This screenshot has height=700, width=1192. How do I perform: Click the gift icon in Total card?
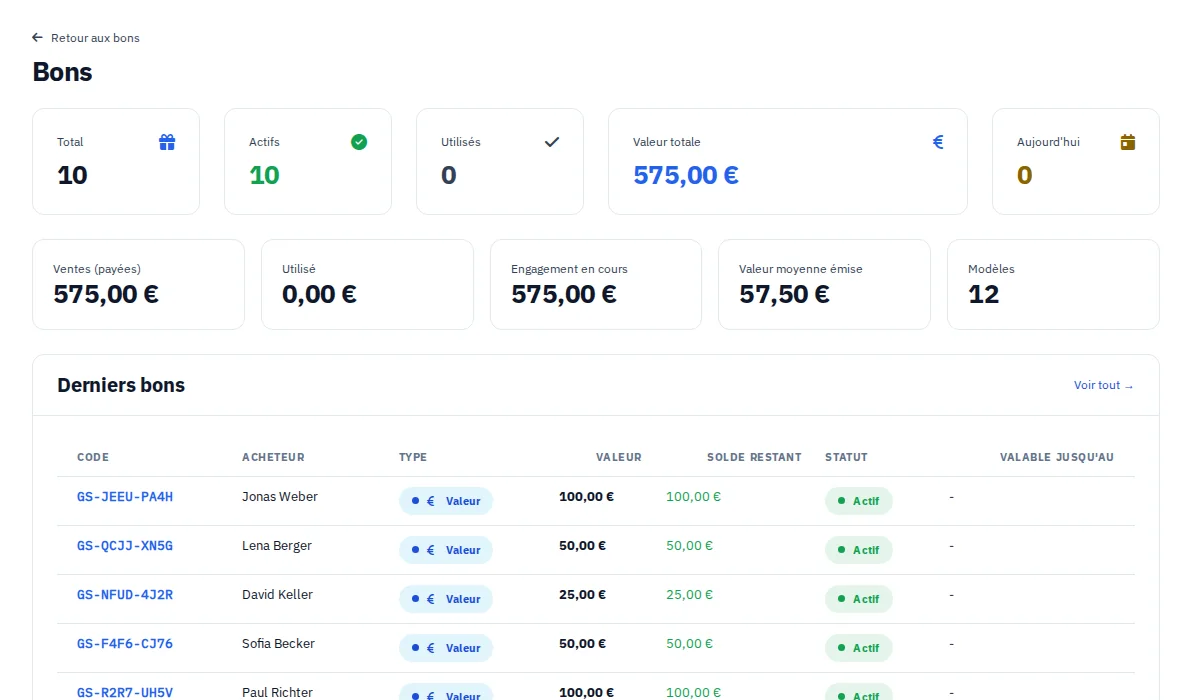coord(167,142)
